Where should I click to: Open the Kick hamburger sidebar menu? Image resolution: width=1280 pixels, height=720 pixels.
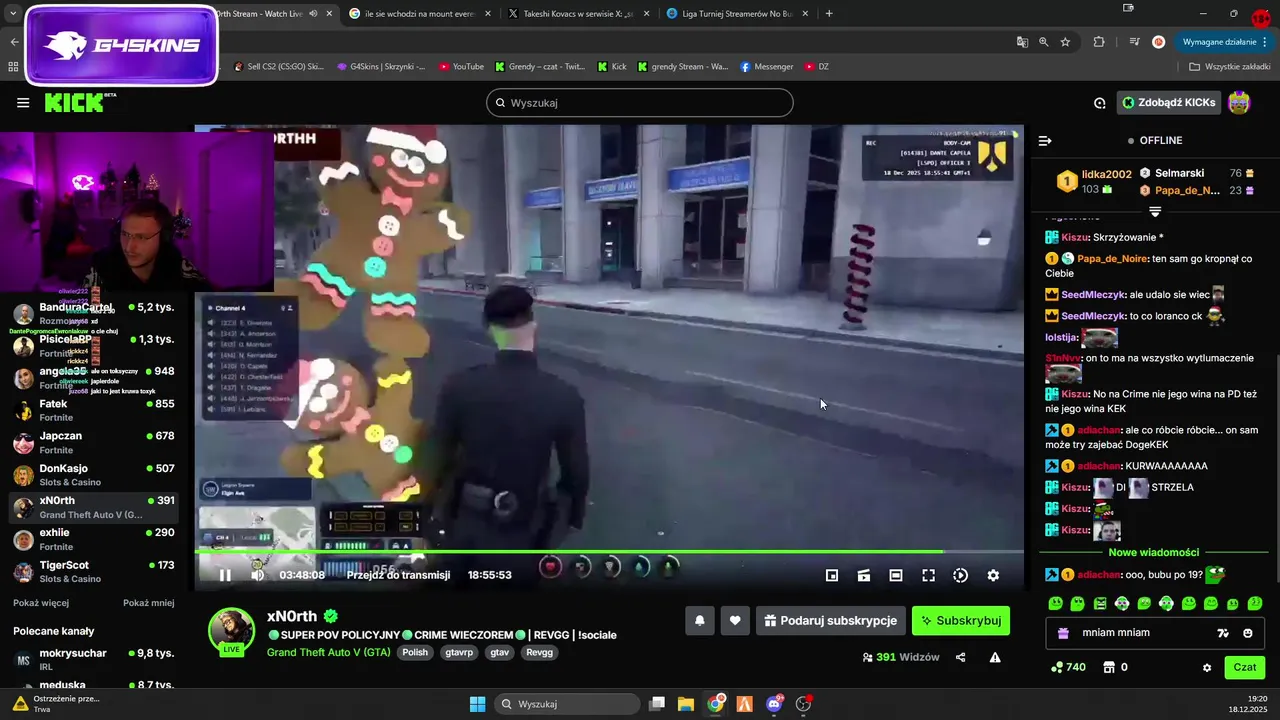23,102
